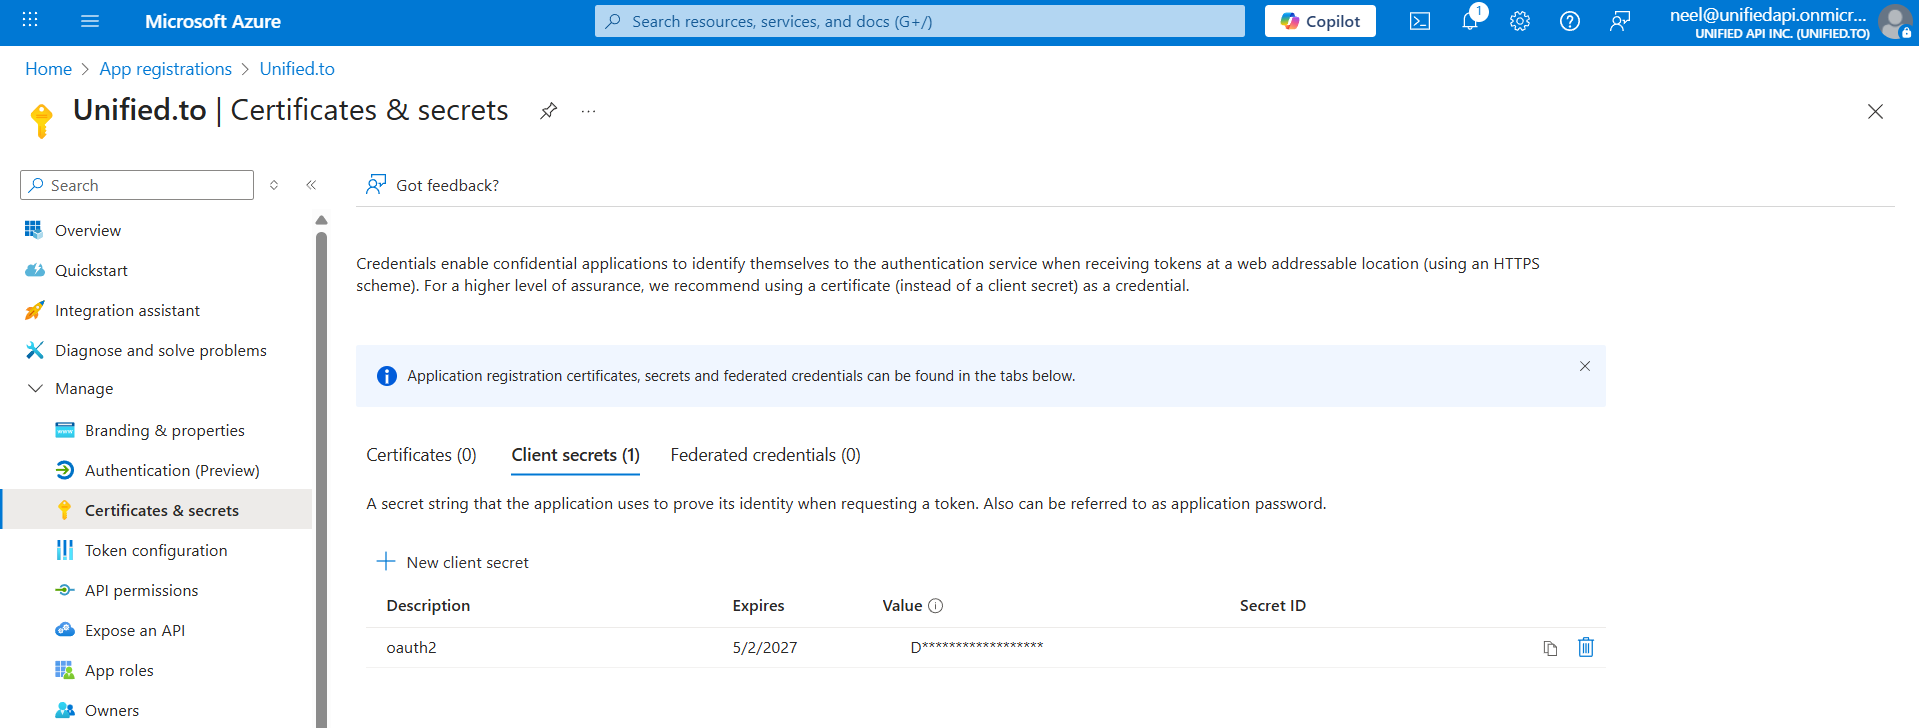Copy the oauth2 secret value
Viewport: 1919px width, 728px height.
1550,648
